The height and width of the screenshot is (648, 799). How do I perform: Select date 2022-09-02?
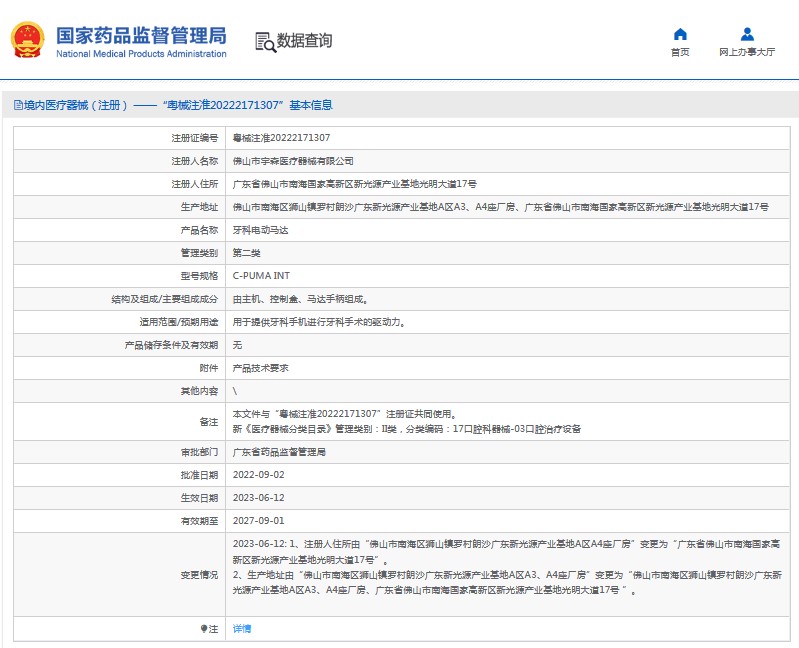pyautogui.click(x=258, y=475)
